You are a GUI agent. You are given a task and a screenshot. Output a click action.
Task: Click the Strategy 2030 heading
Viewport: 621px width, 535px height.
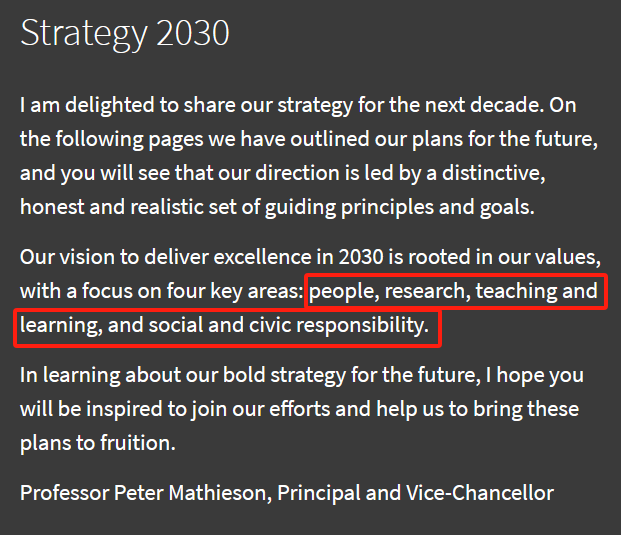click(x=125, y=34)
